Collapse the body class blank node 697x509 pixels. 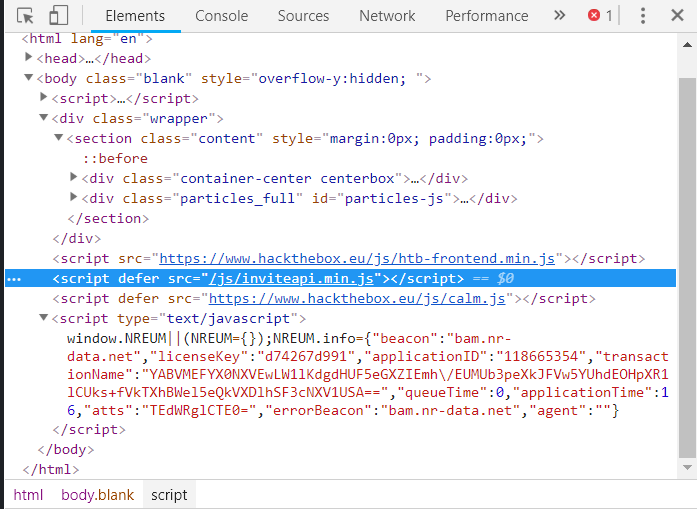click(x=28, y=77)
